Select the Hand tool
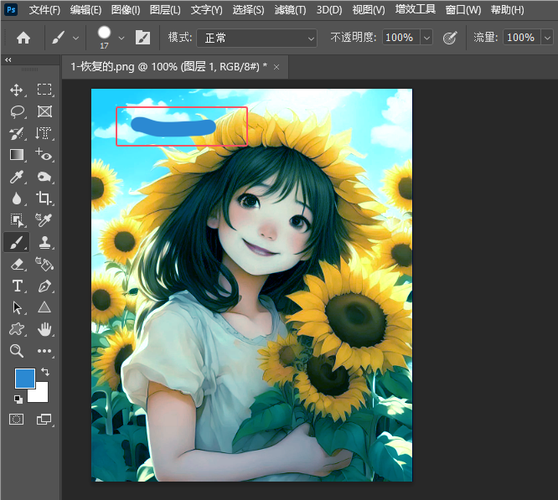 point(44,330)
